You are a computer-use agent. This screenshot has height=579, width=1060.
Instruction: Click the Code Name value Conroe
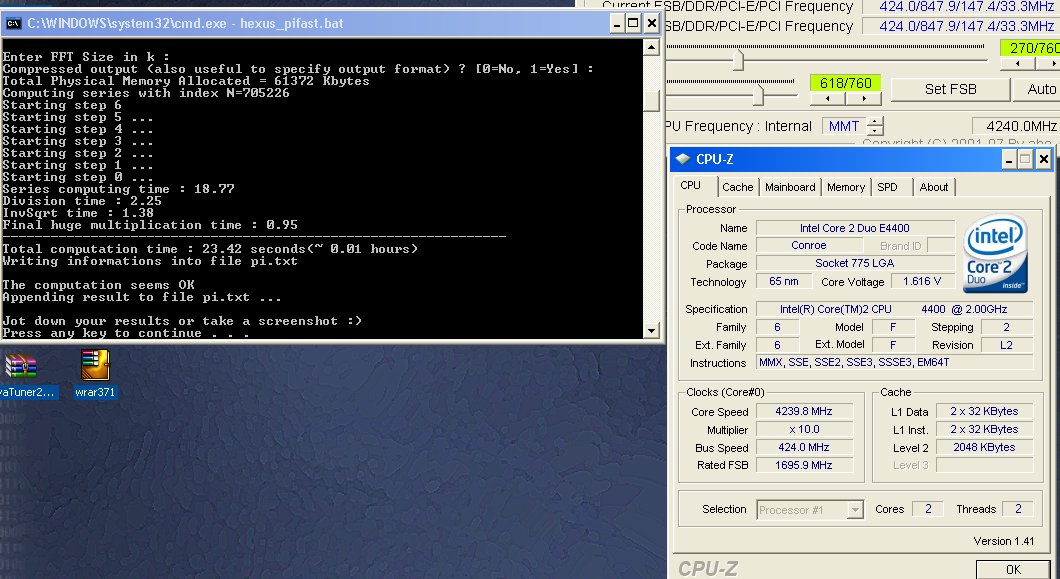point(809,246)
